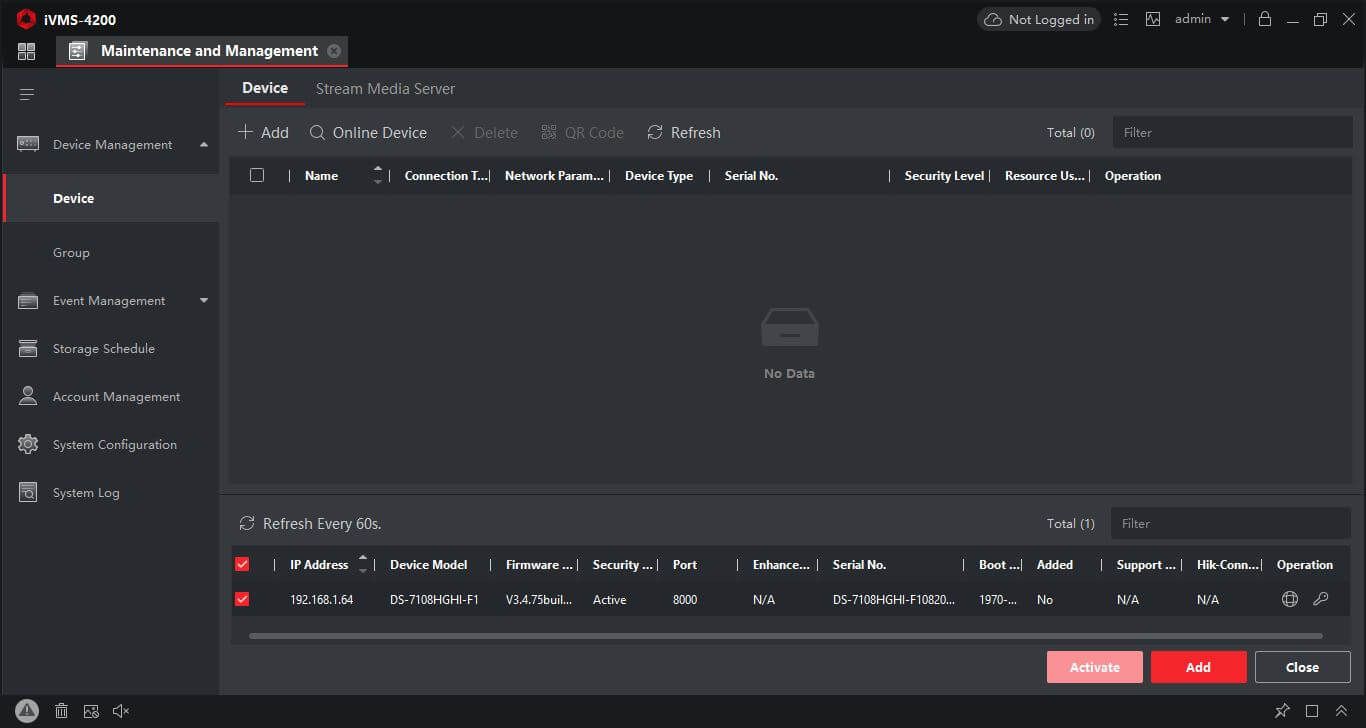Click the Storage Schedule icon
The height and width of the screenshot is (728, 1366).
pos(28,349)
